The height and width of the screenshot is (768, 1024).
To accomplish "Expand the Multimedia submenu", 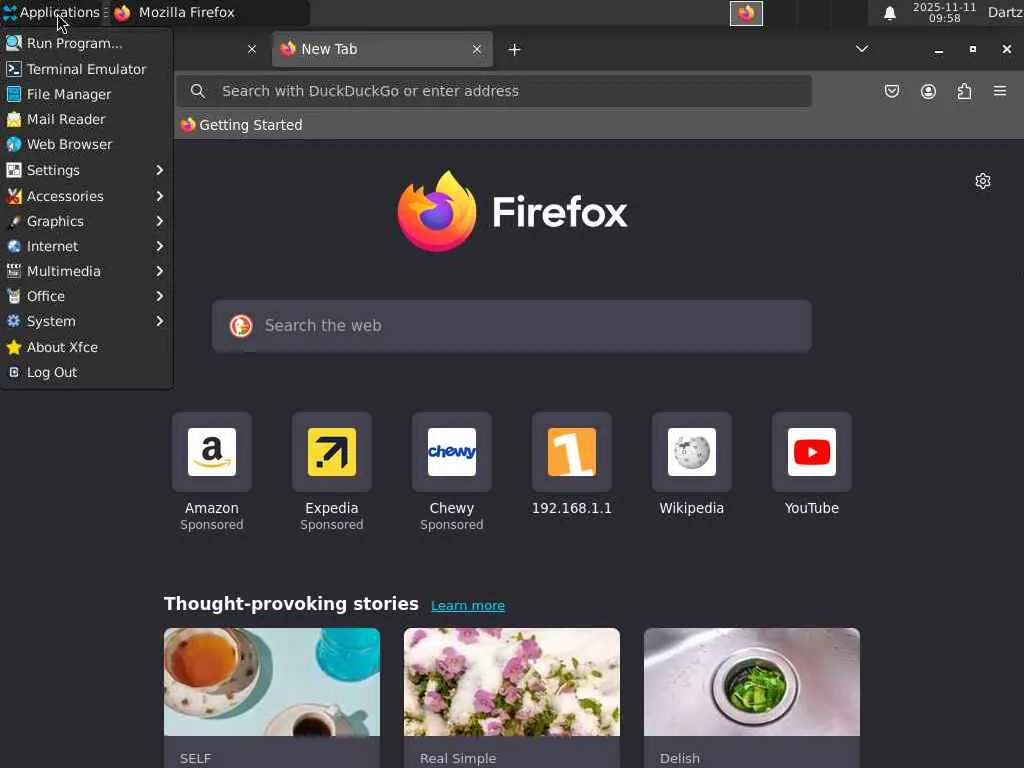I will coord(86,271).
